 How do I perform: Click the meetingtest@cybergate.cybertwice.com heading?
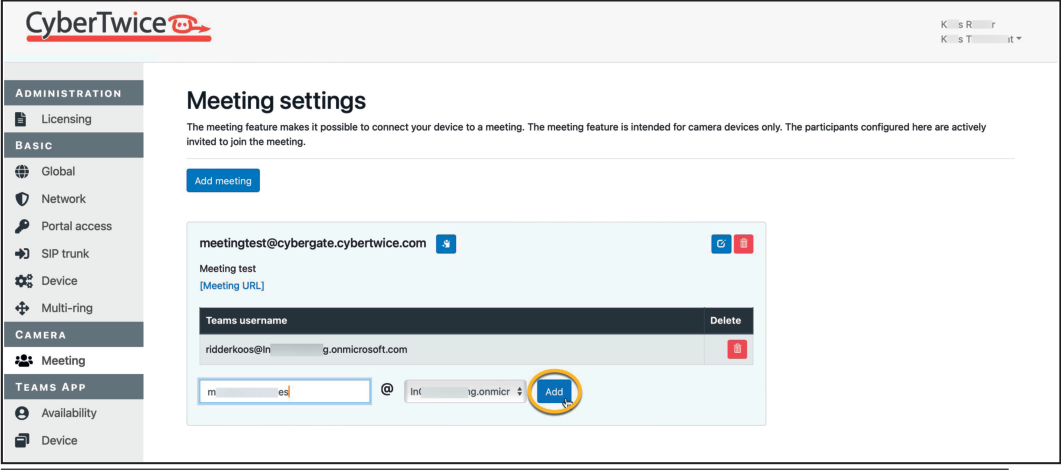point(313,243)
